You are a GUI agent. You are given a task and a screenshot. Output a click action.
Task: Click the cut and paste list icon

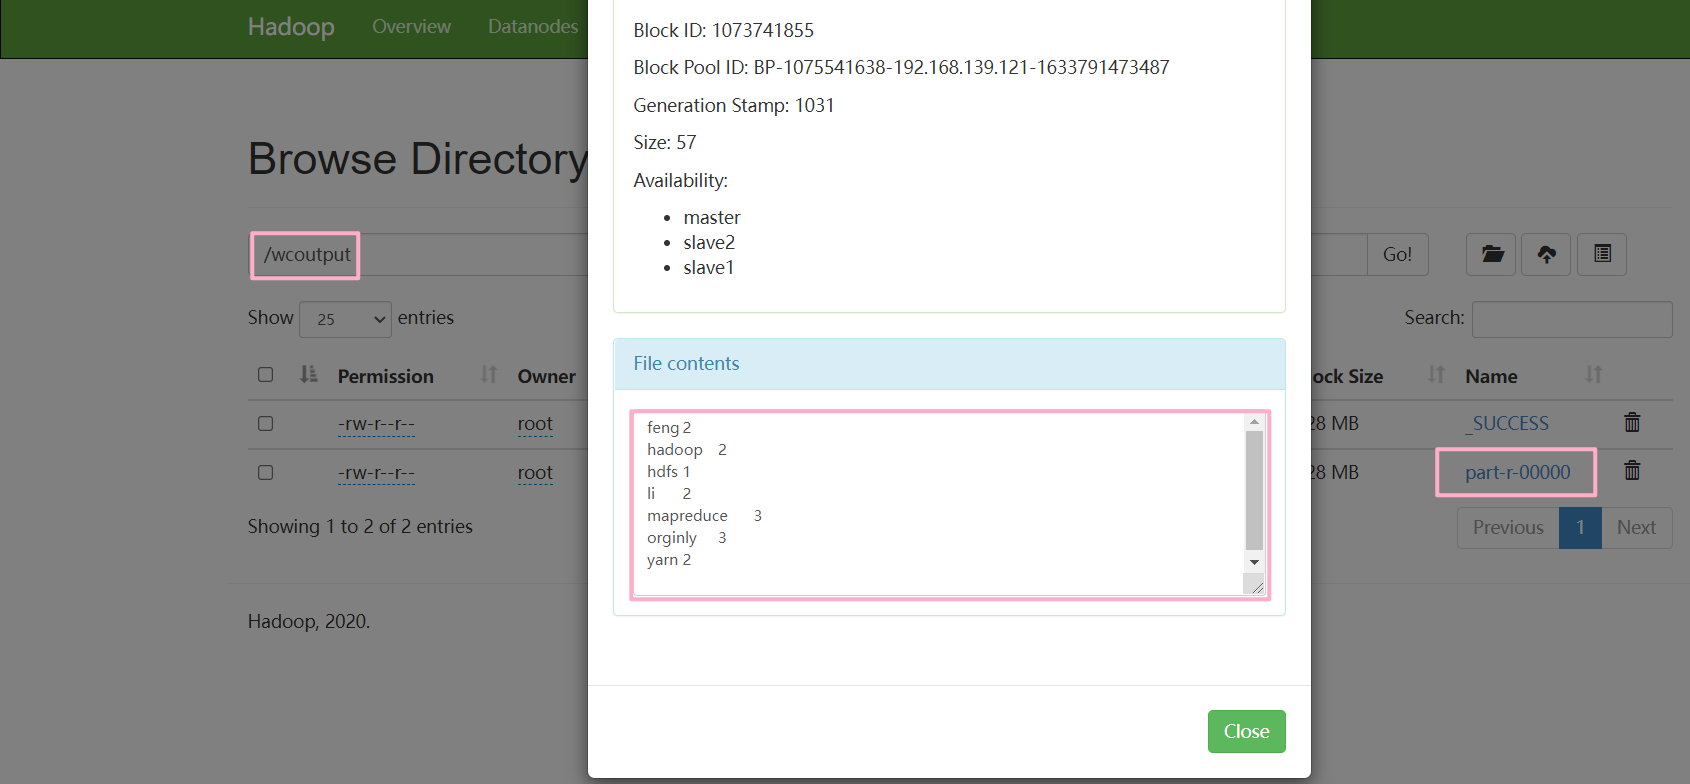pyautogui.click(x=1602, y=254)
